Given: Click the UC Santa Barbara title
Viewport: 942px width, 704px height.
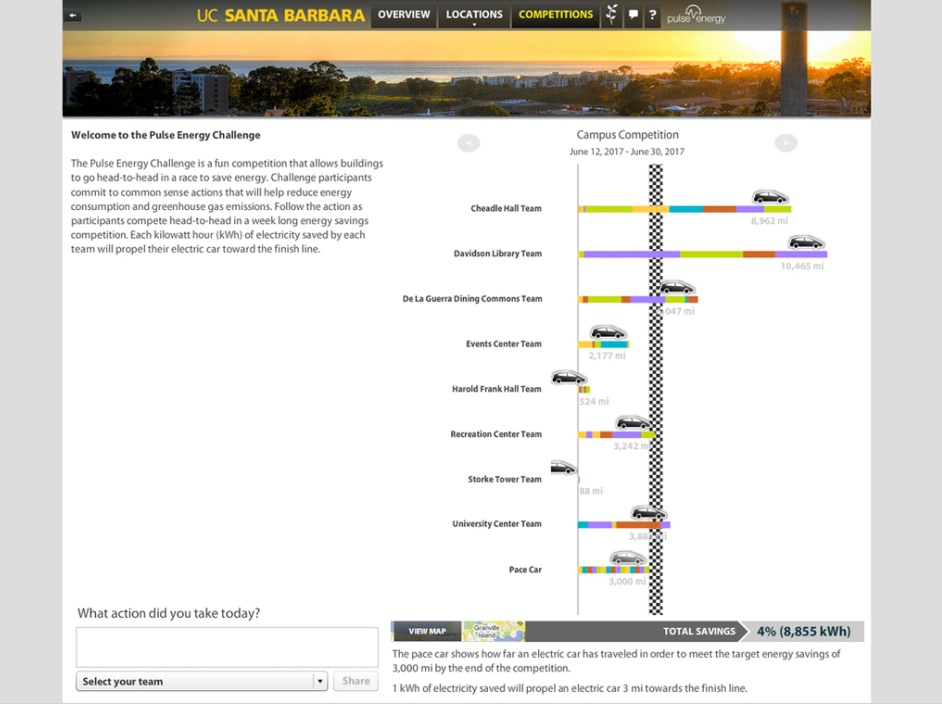Looking at the screenshot, I should pyautogui.click(x=281, y=15).
